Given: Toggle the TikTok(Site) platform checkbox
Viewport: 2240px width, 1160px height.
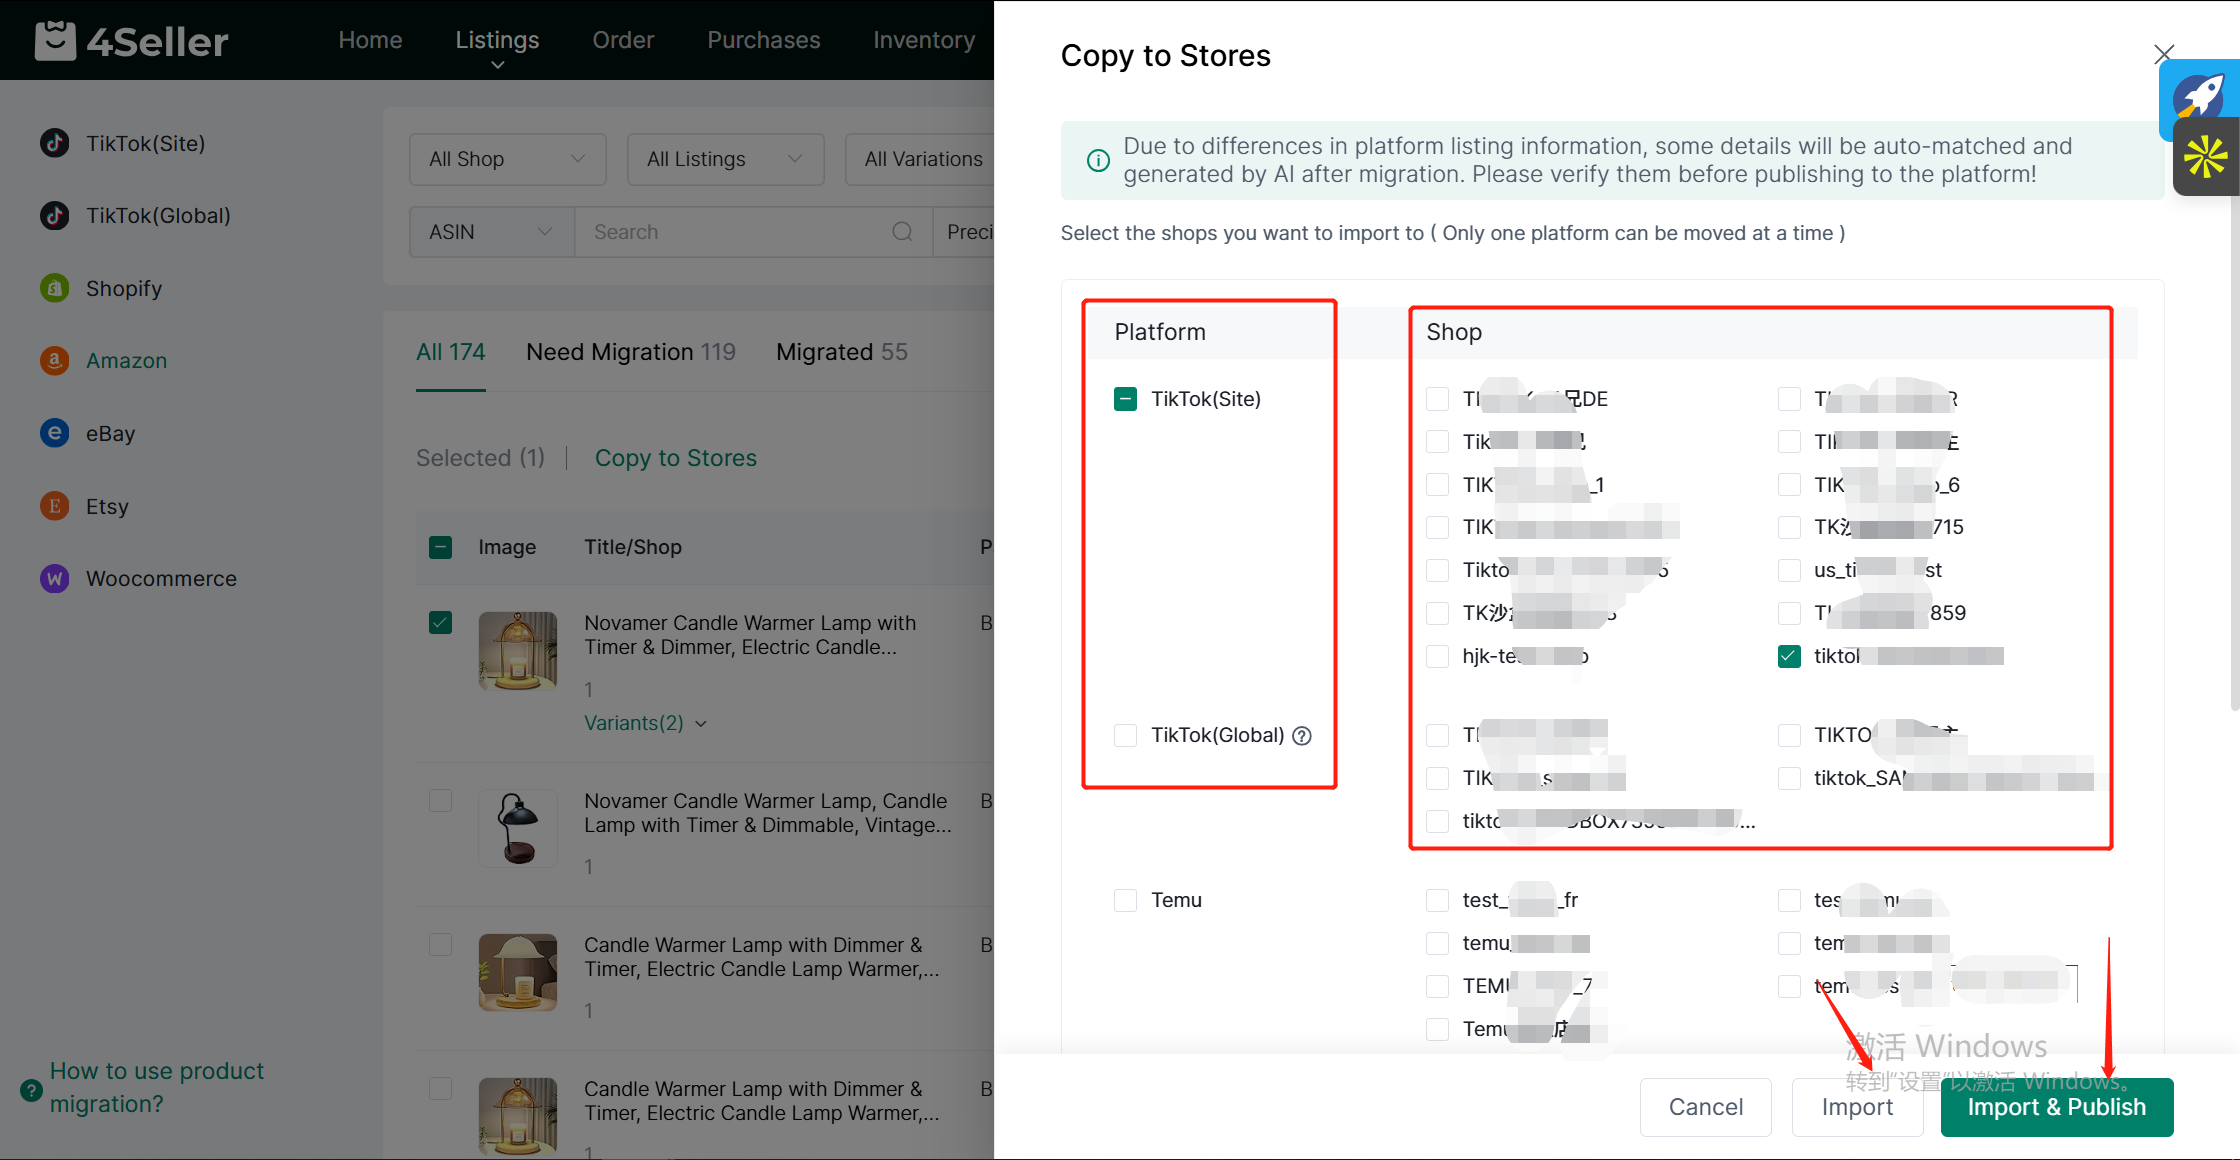Looking at the screenshot, I should (x=1125, y=399).
